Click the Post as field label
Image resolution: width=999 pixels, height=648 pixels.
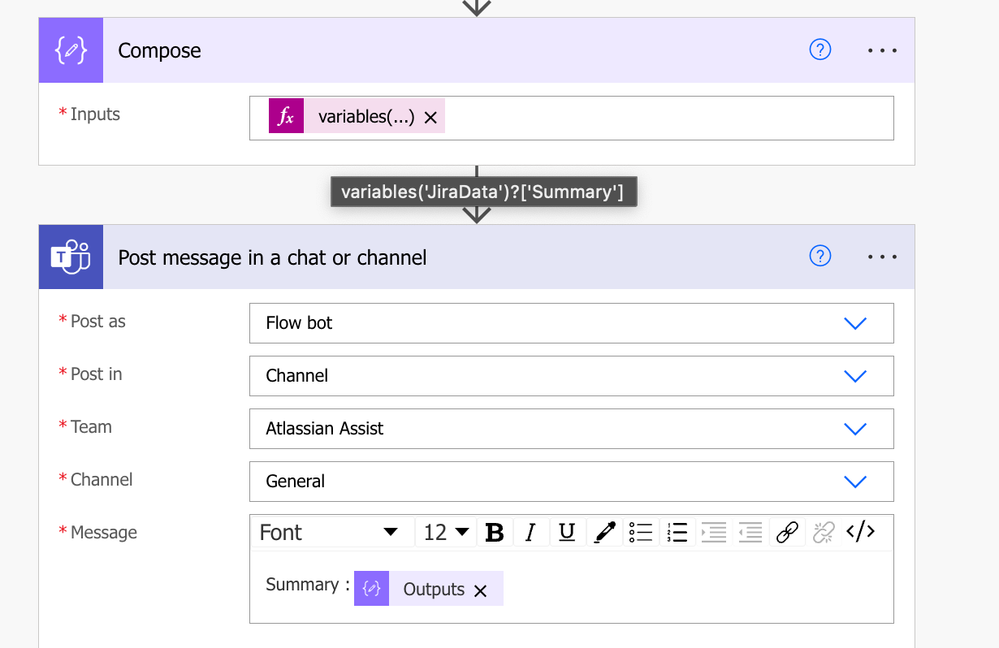pyautogui.click(x=97, y=322)
